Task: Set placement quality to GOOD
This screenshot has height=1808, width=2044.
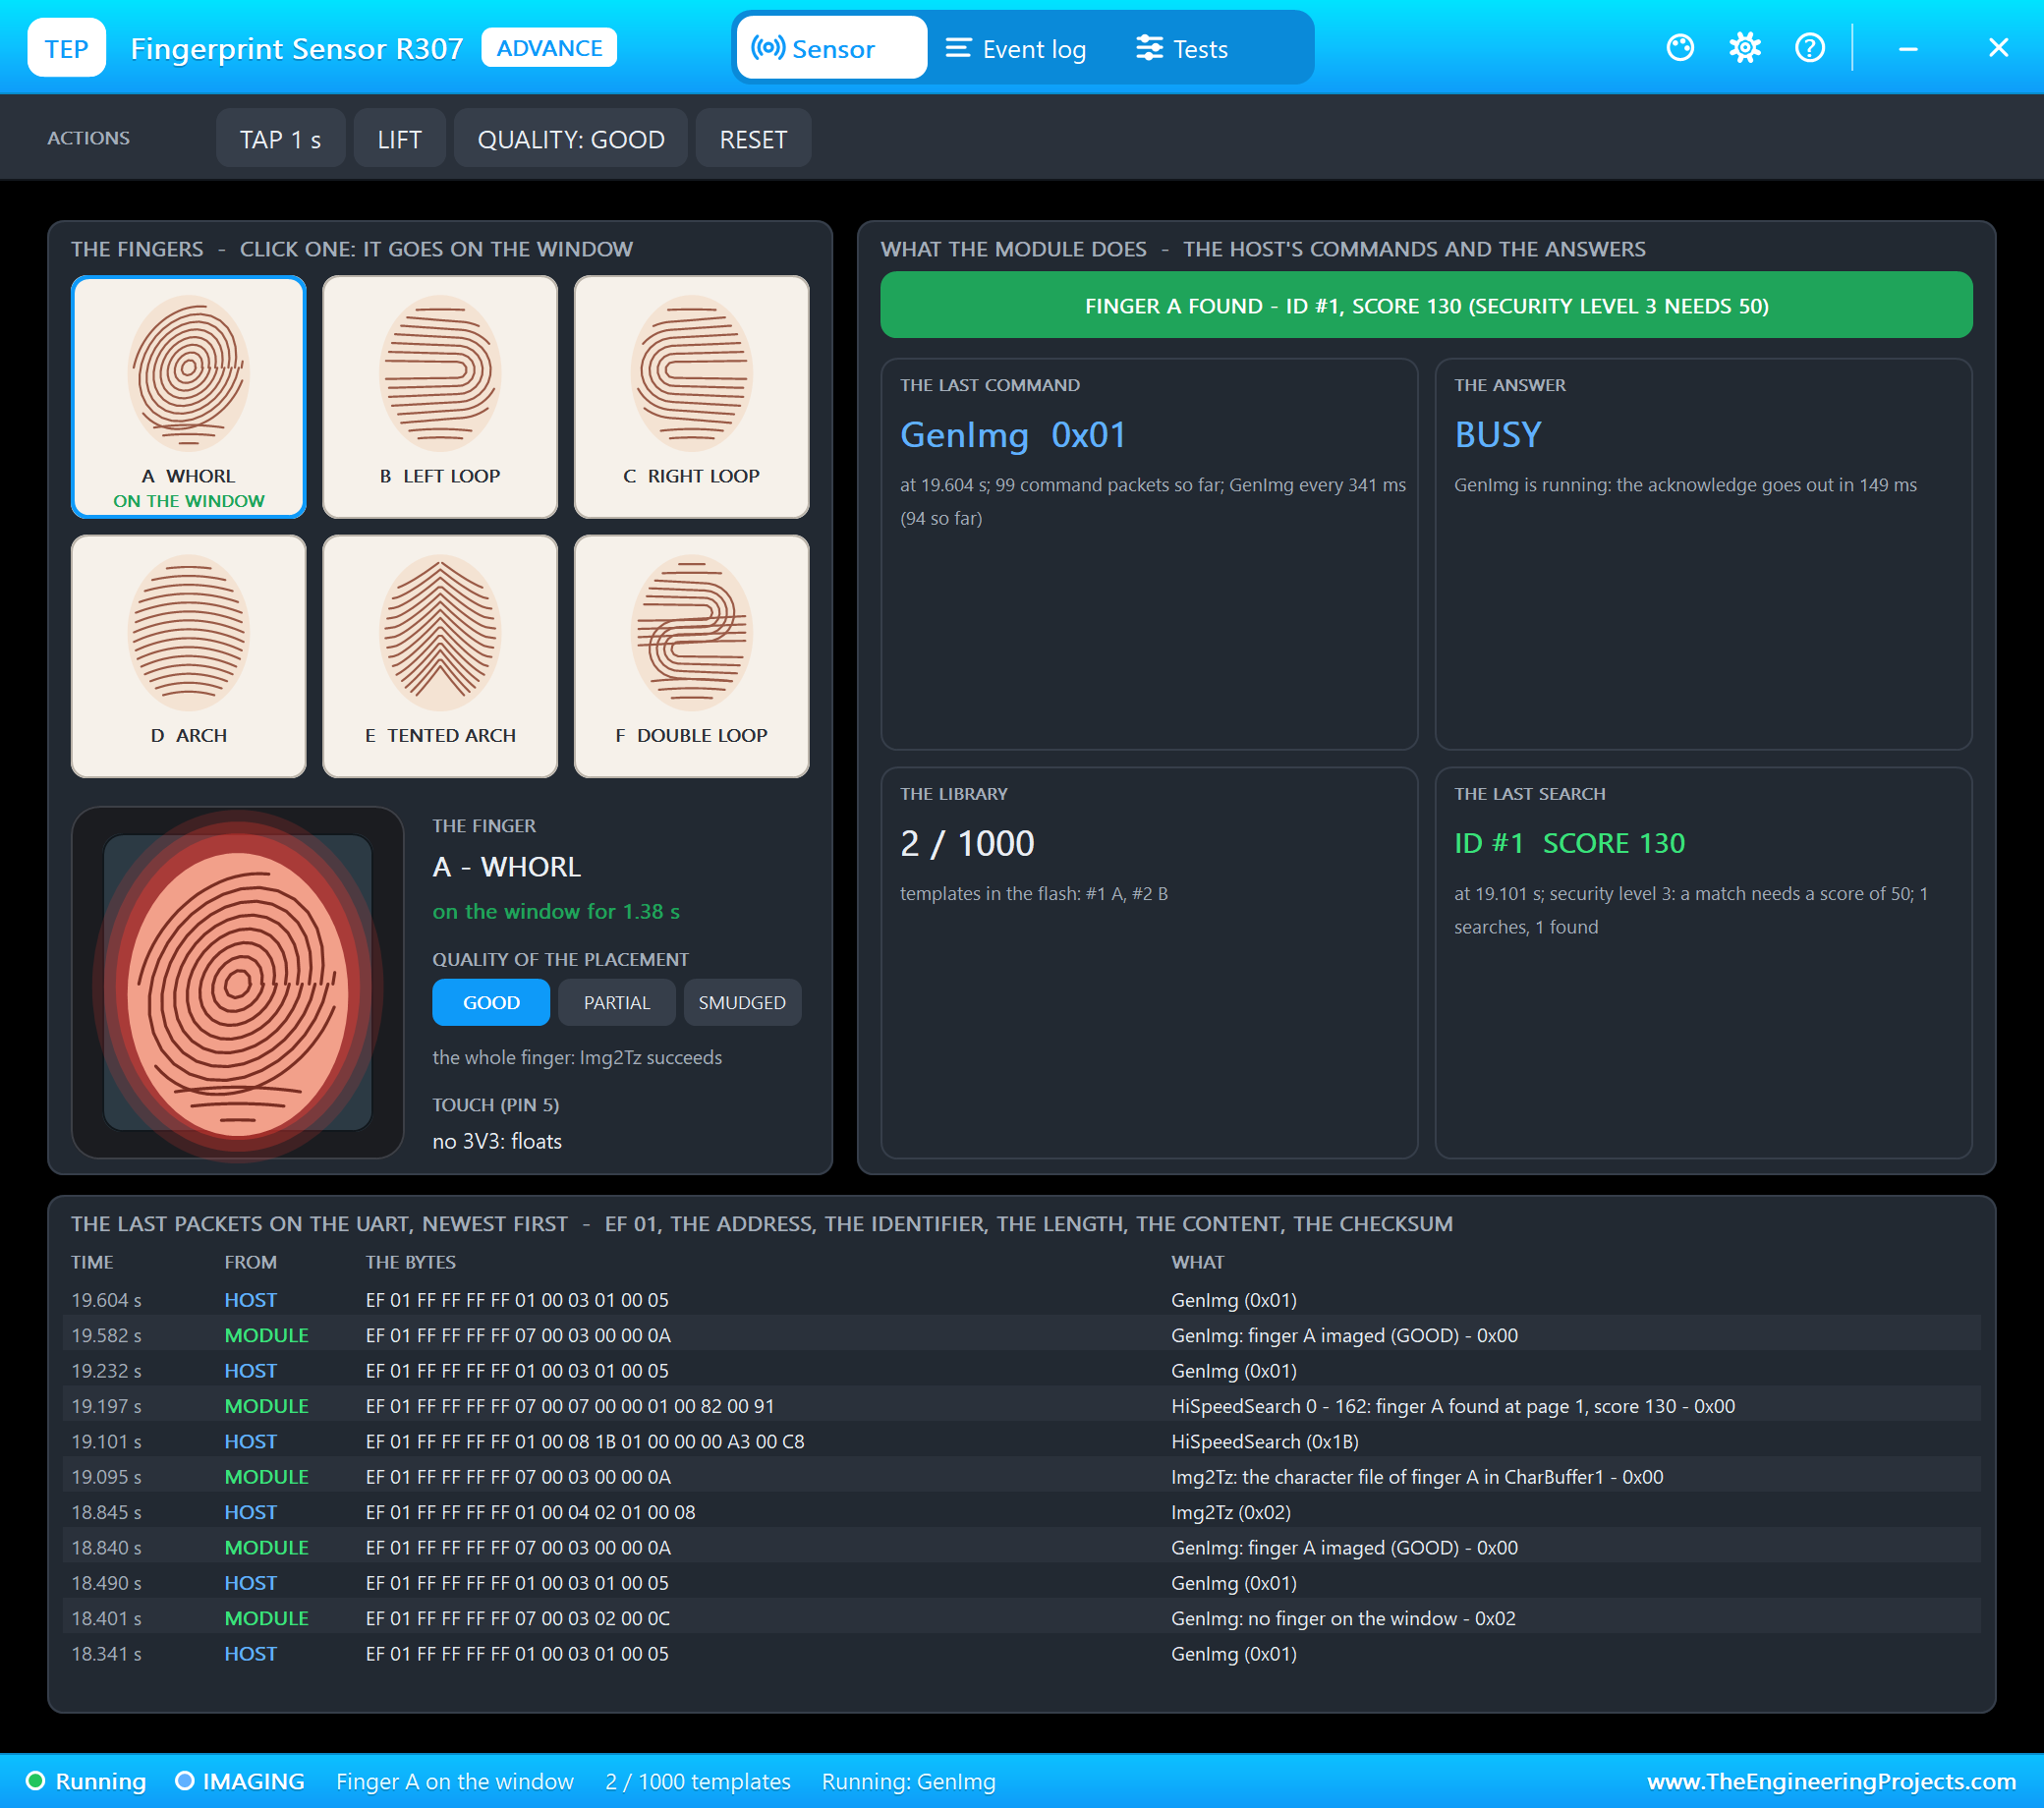Action: tap(491, 1002)
